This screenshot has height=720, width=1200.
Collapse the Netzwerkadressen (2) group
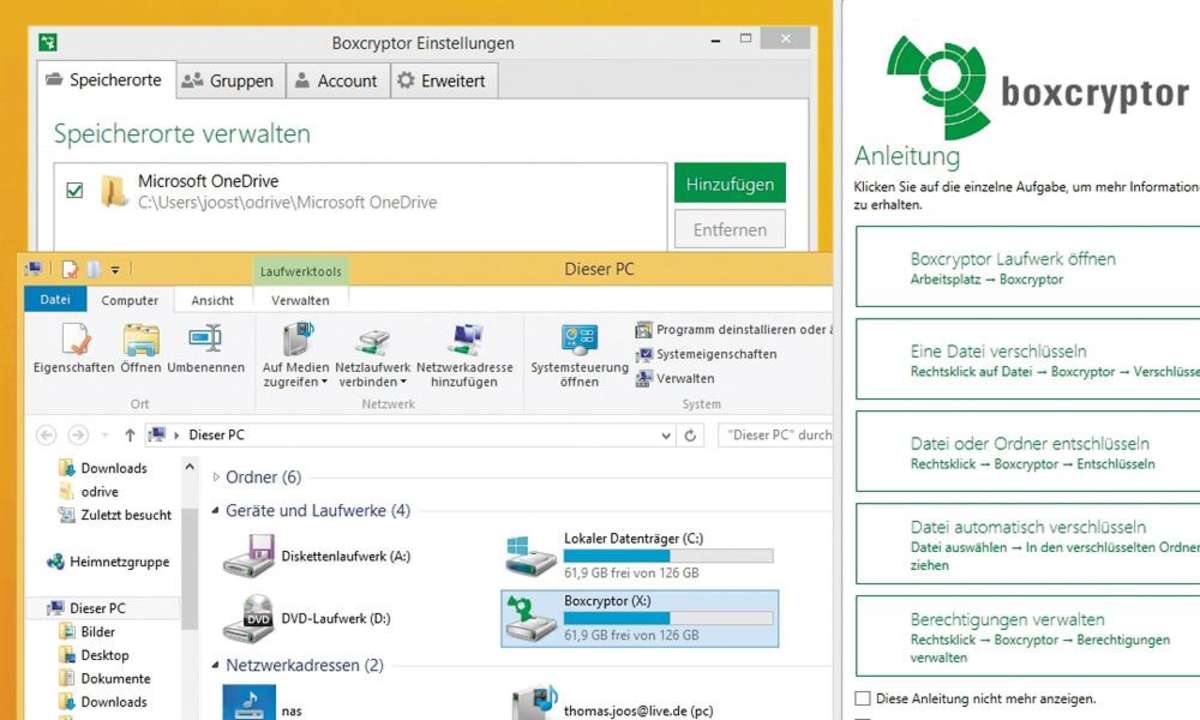217,665
